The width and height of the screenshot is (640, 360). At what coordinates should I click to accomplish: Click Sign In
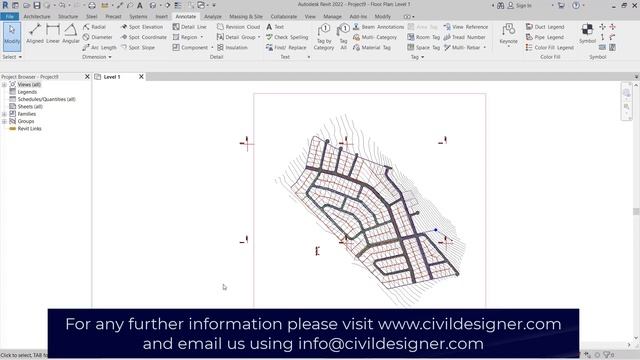click(520, 6)
